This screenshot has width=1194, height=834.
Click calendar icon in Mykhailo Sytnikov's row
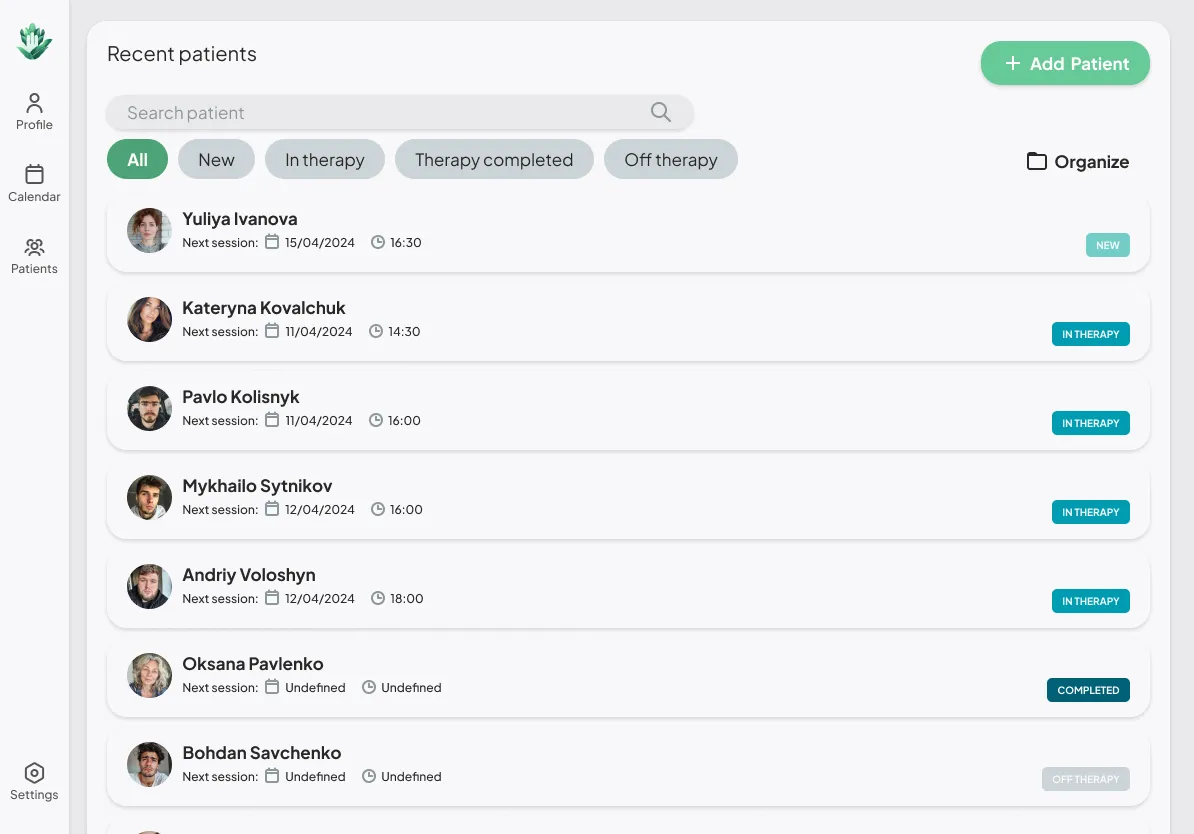coord(272,509)
